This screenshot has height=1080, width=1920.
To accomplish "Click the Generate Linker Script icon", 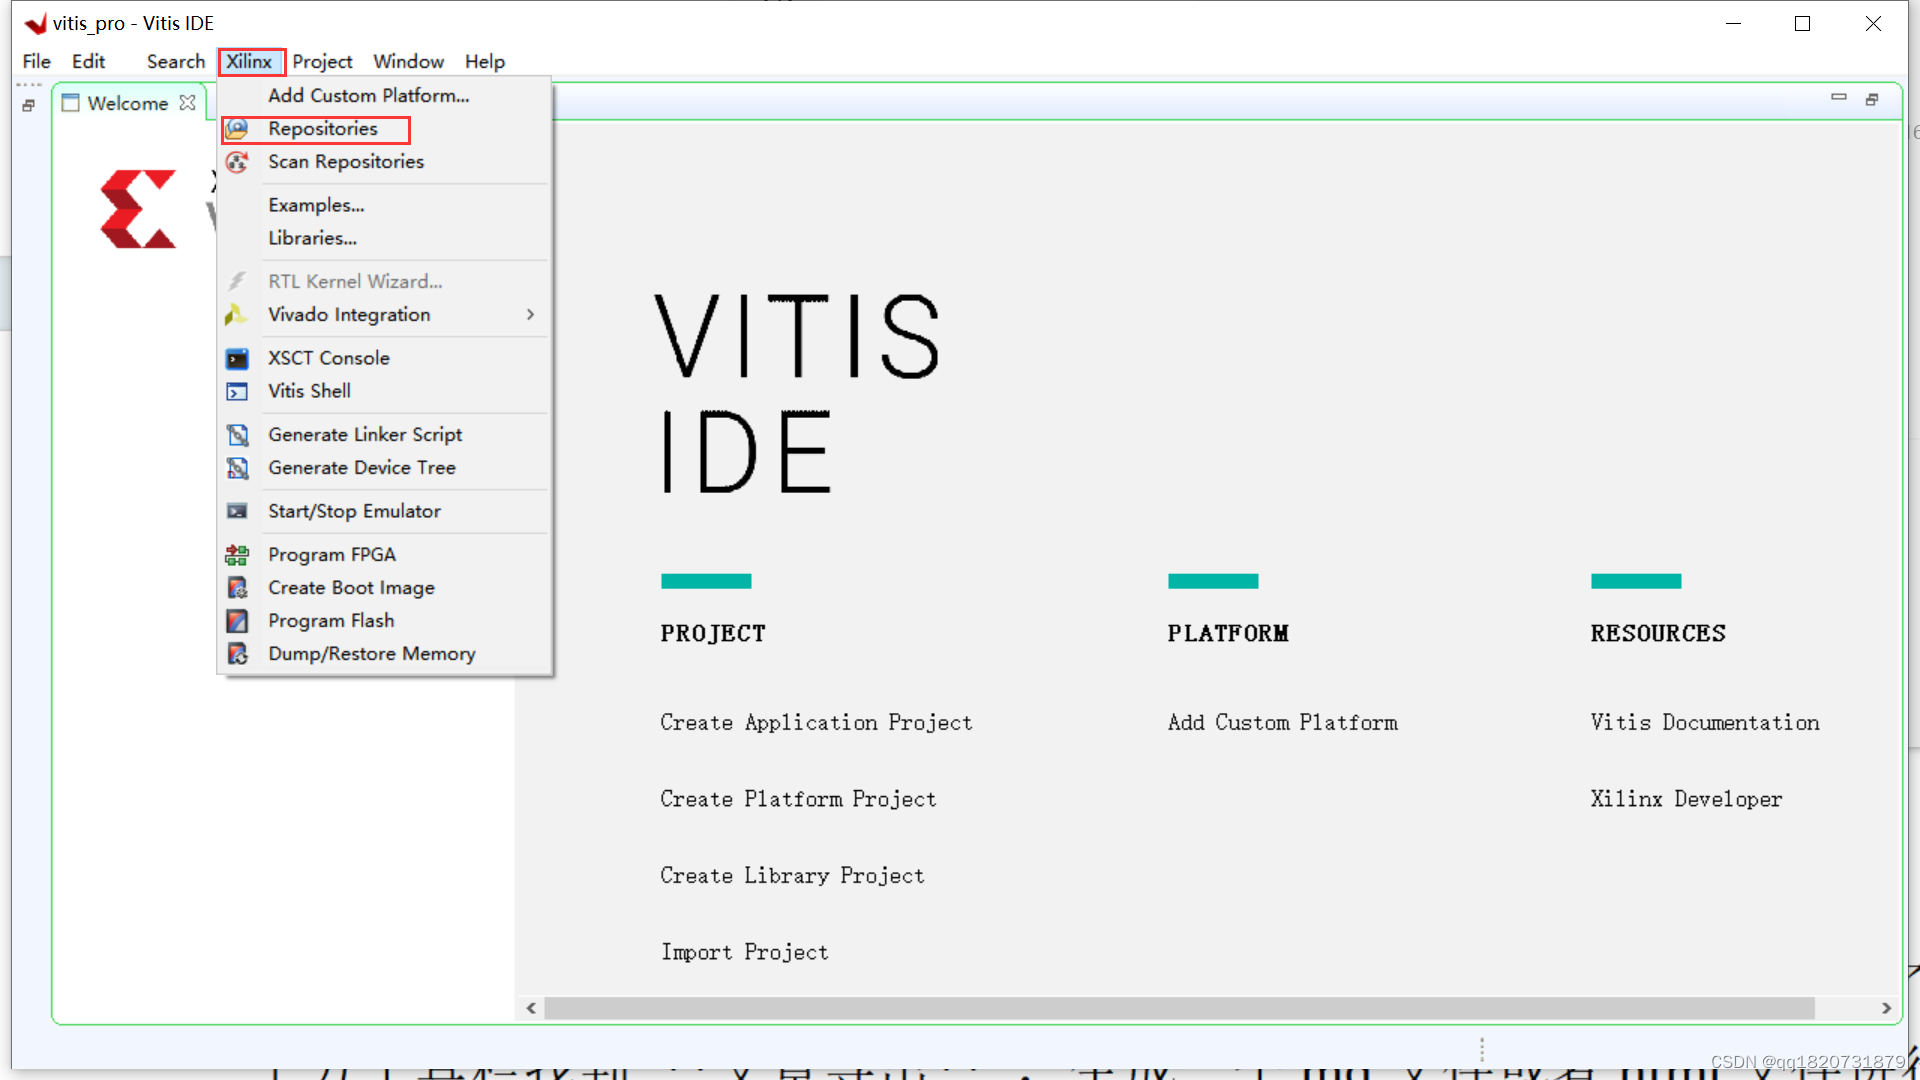I will 237,435.
